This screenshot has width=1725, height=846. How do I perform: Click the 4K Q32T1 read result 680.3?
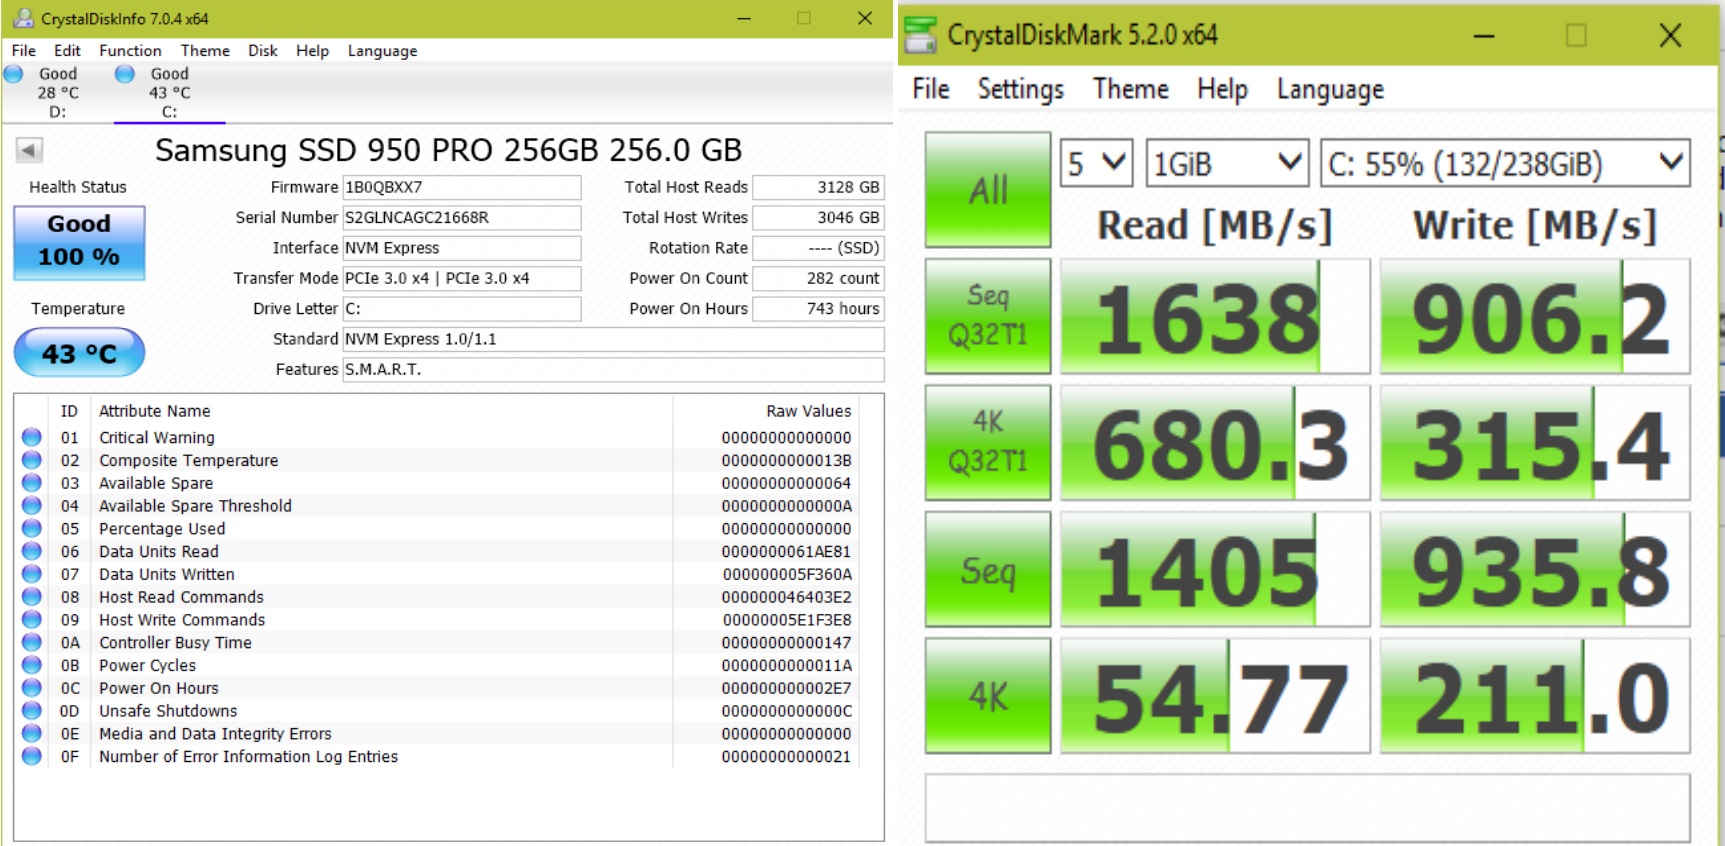1215,443
